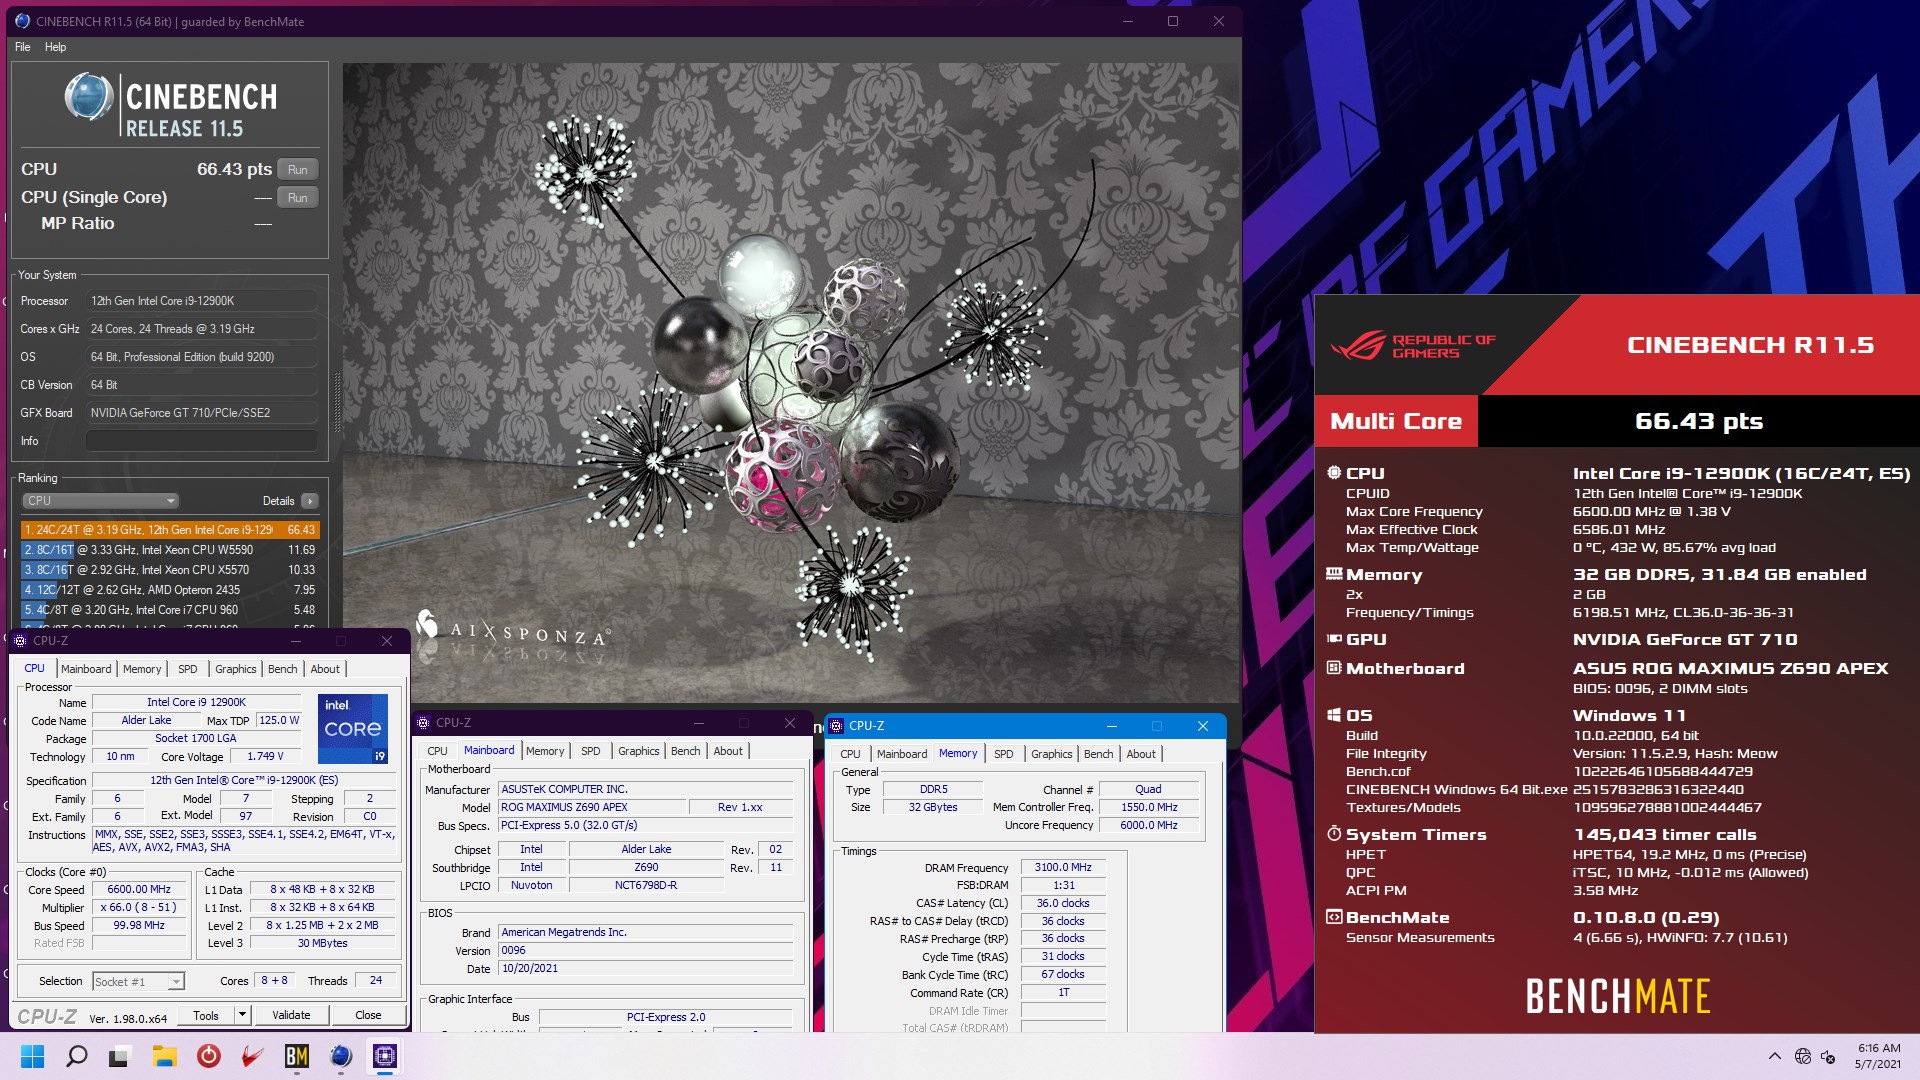Image resolution: width=1920 pixels, height=1080 pixels.
Task: Click the 66.43 pts Multi Core score
Action: [x=1699, y=422]
